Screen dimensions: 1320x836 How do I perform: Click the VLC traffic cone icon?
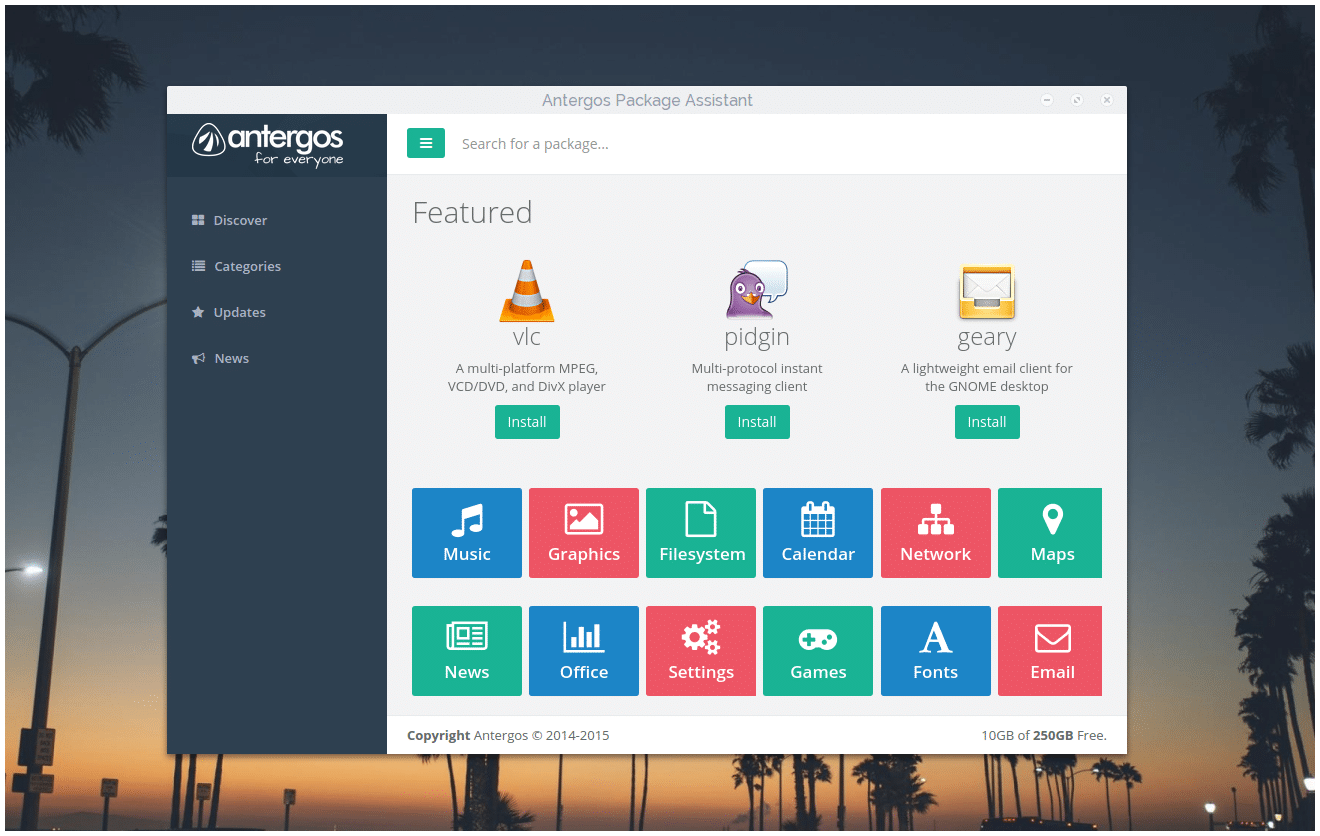[527, 291]
